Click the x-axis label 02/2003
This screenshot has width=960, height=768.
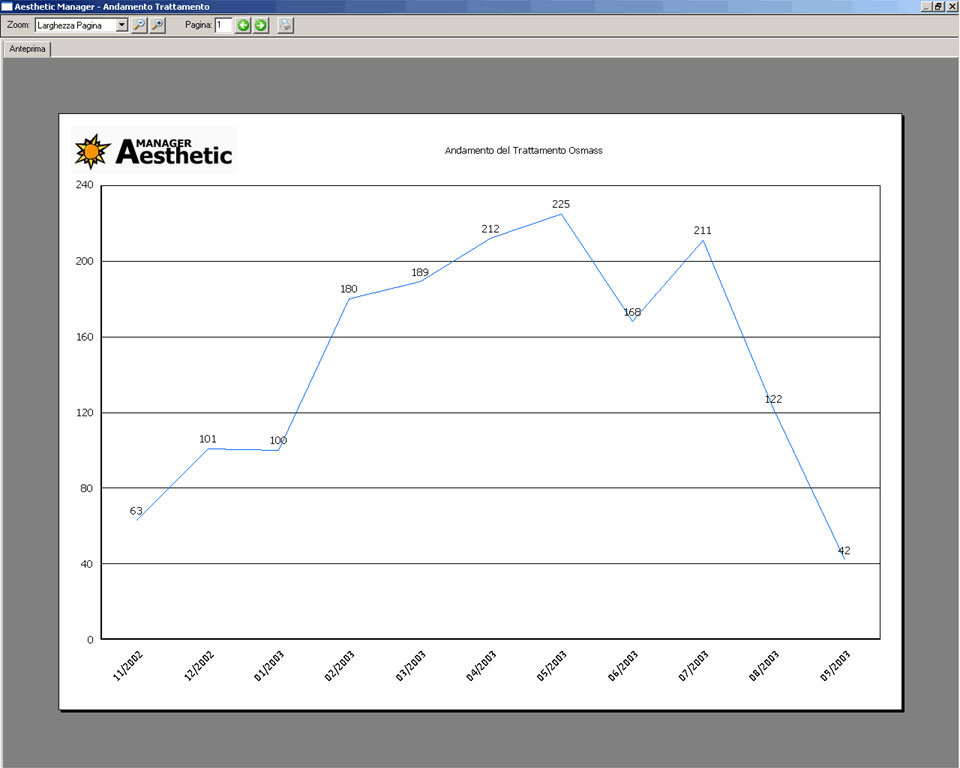(340, 666)
